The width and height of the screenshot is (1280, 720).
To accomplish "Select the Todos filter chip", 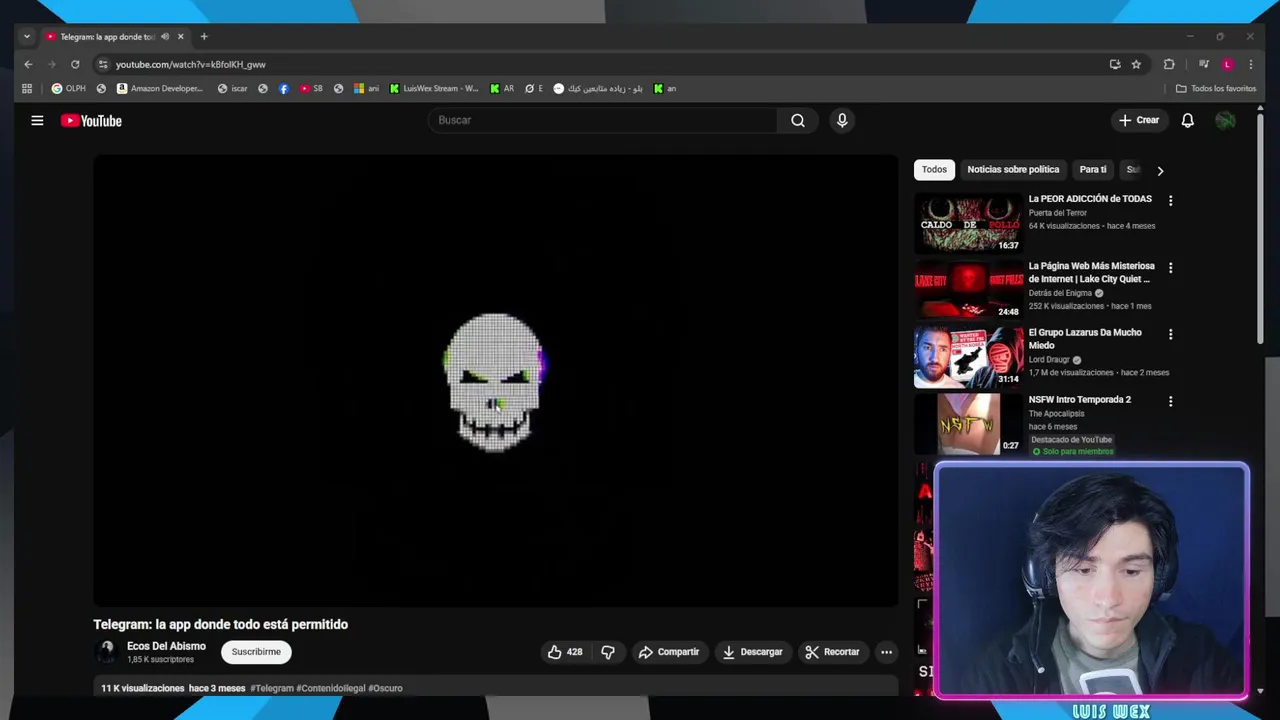I will coord(934,170).
